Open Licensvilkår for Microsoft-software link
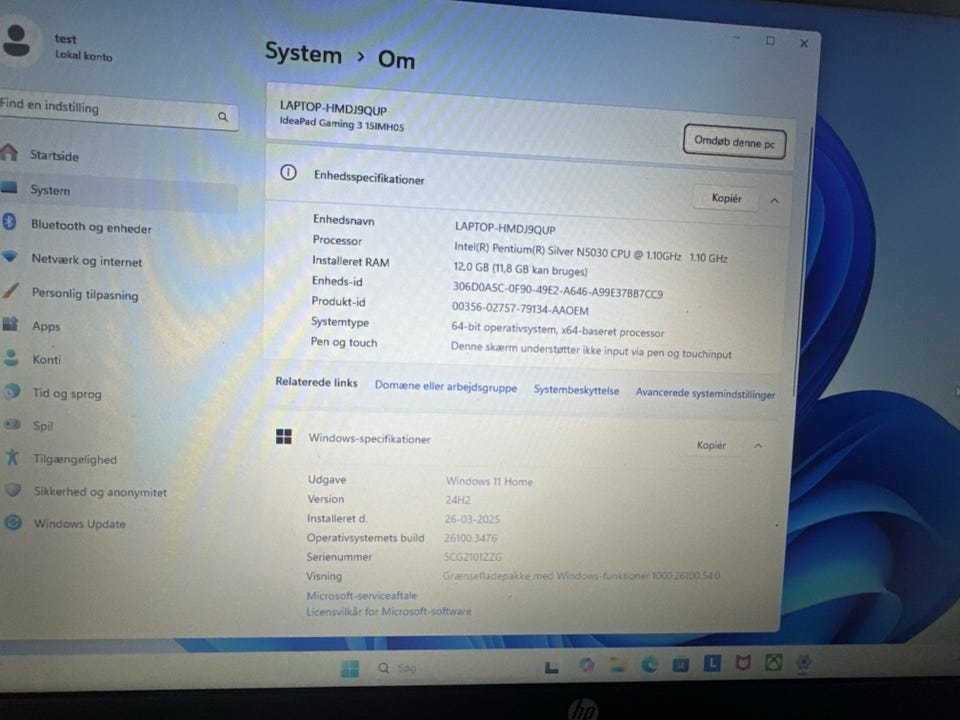 point(389,611)
